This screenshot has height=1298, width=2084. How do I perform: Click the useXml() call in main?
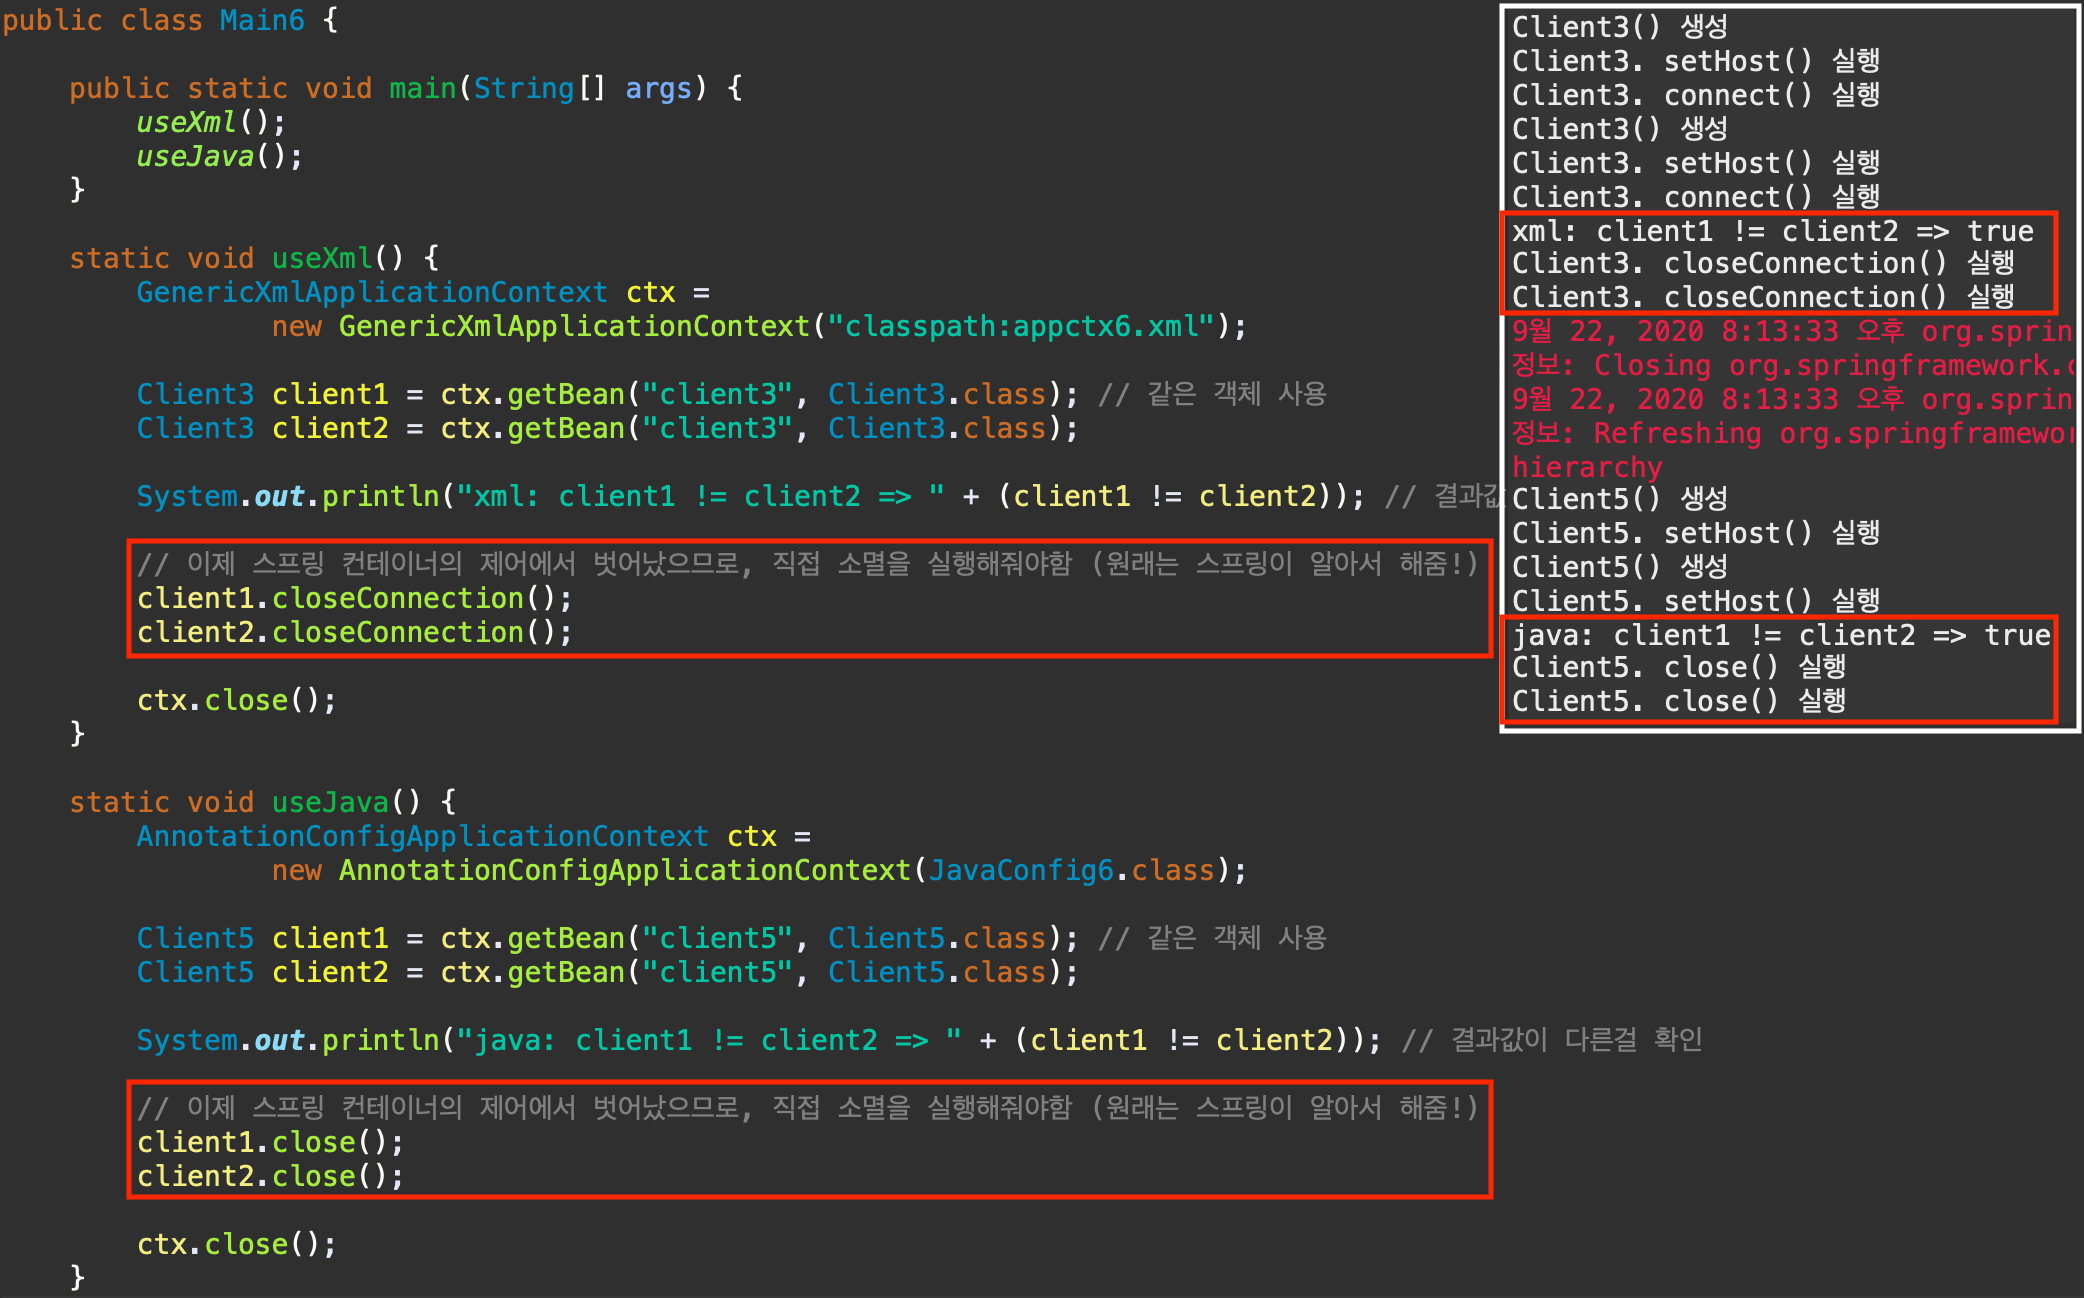tap(210, 122)
